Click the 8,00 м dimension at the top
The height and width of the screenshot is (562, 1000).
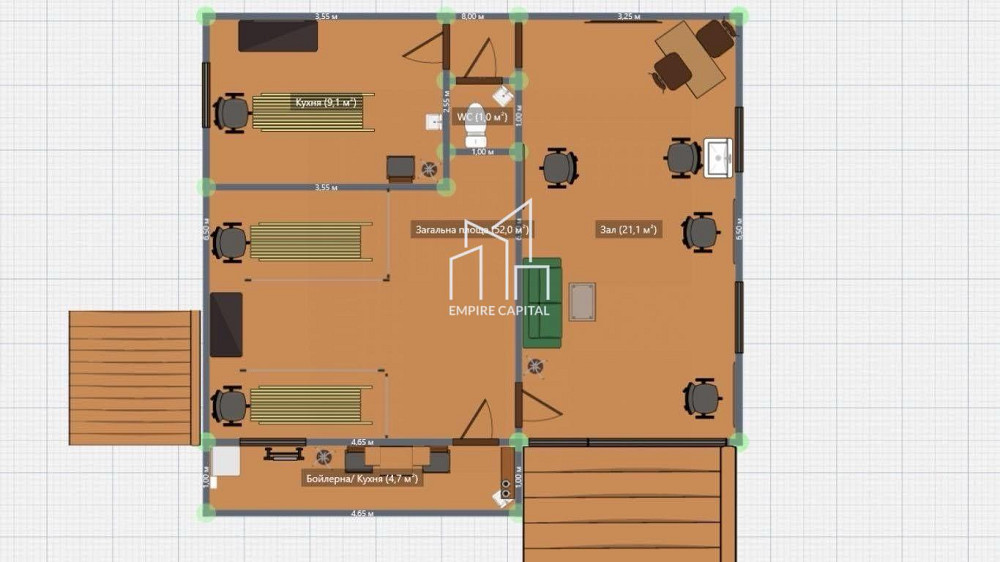coord(472,17)
